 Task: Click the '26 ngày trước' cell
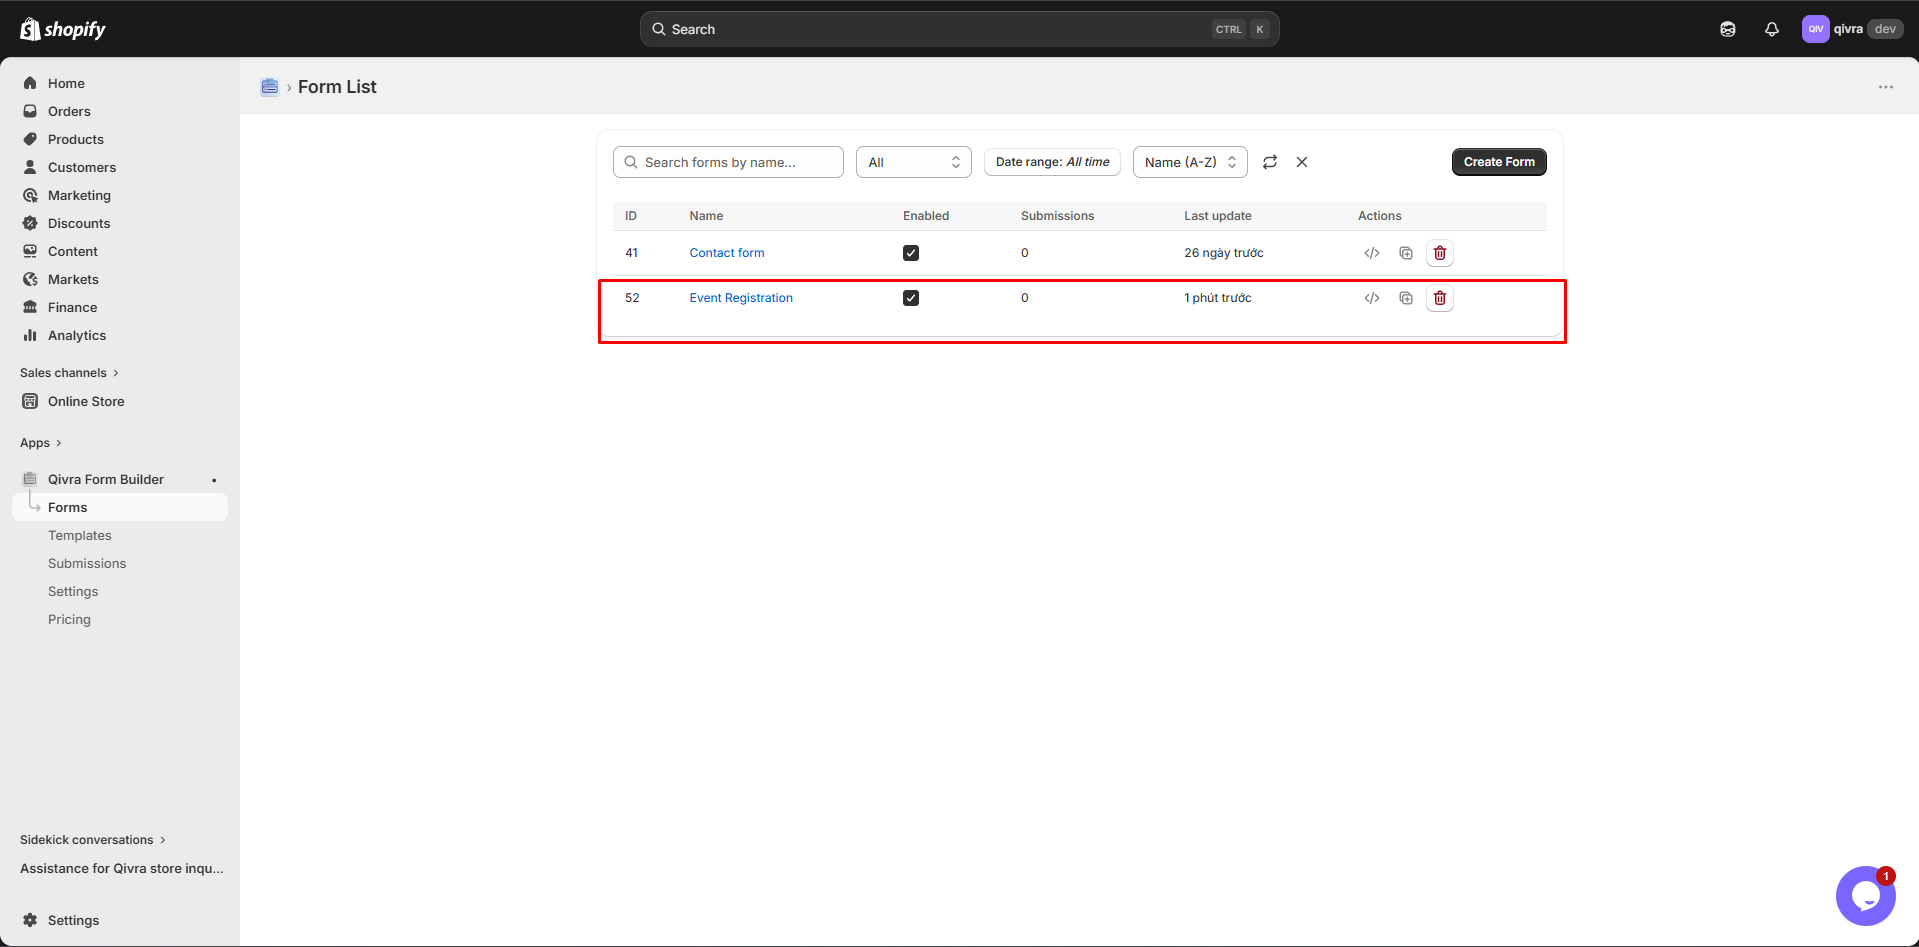(1224, 253)
